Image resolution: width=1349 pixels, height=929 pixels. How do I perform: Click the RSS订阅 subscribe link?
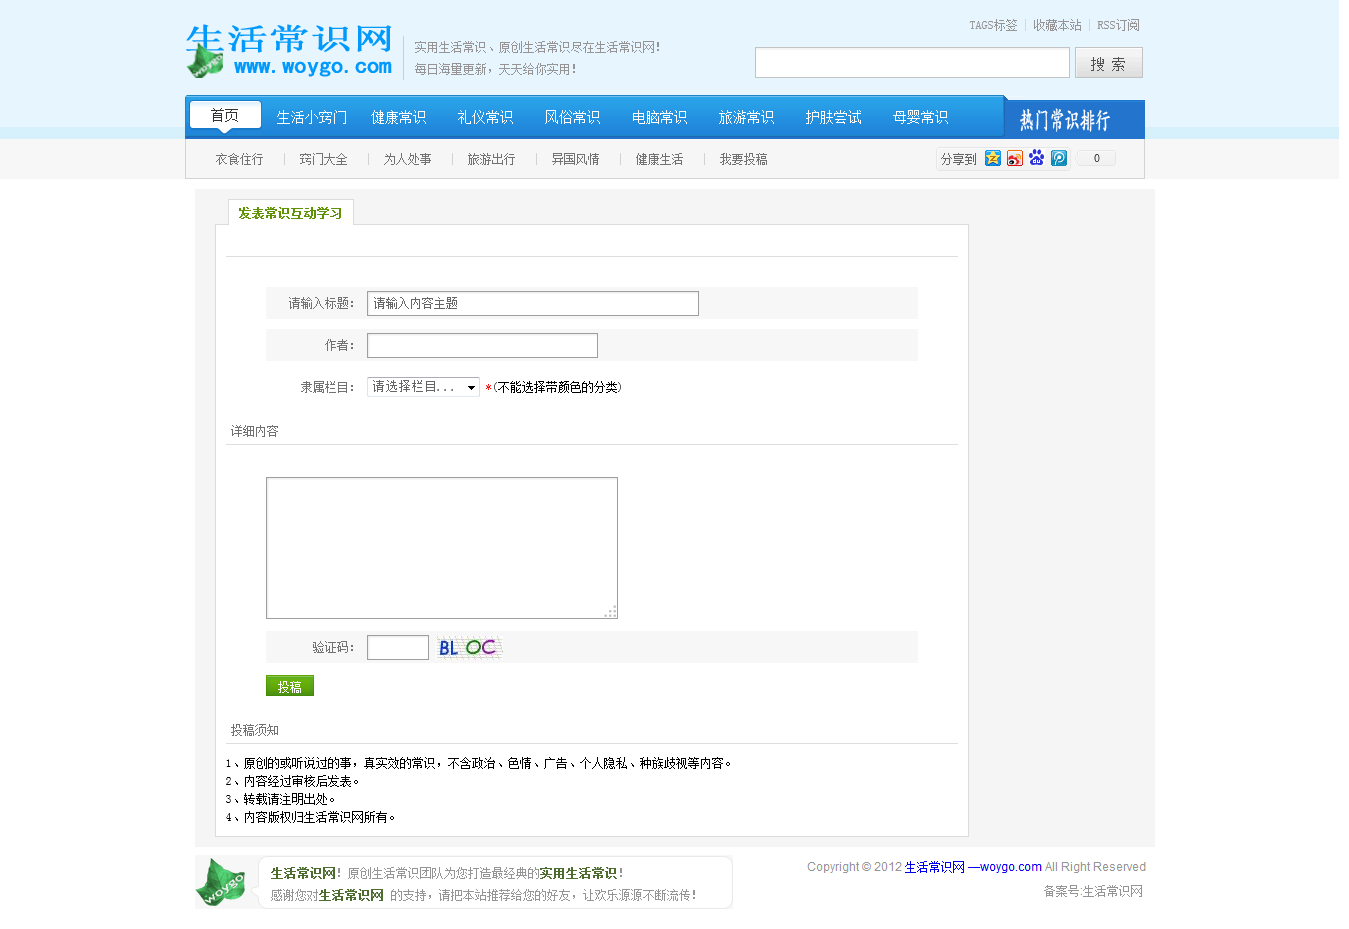point(1118,25)
